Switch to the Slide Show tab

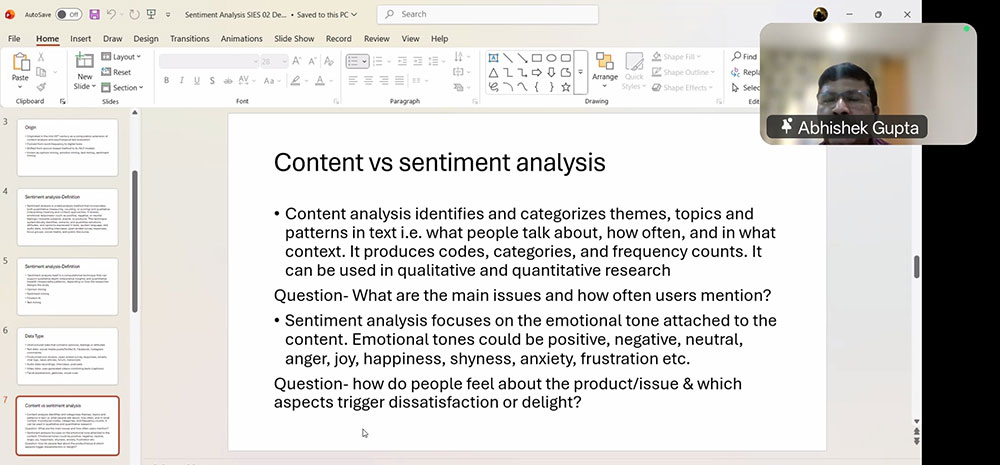294,38
